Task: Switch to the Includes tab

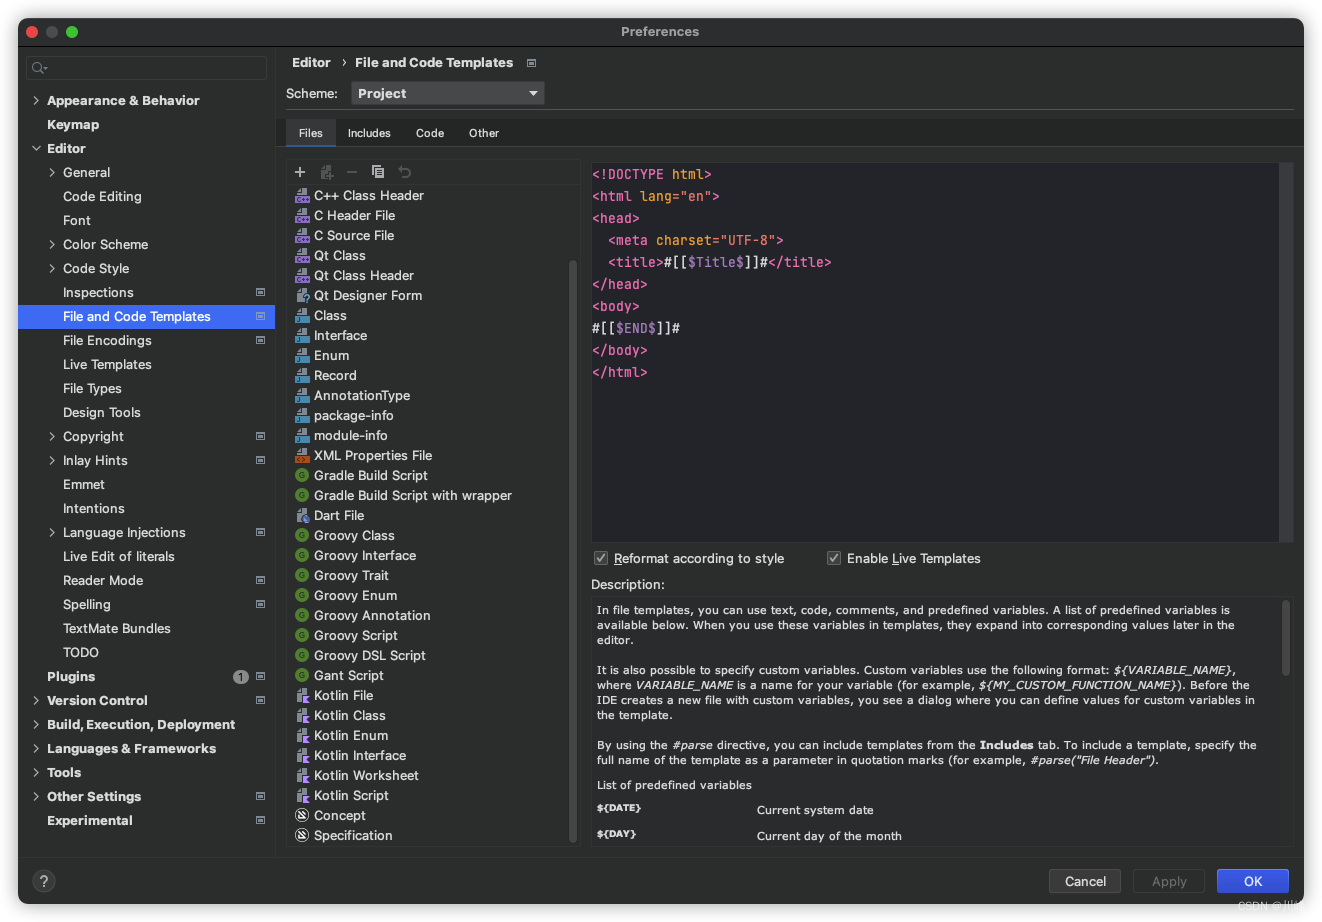Action: 369,133
